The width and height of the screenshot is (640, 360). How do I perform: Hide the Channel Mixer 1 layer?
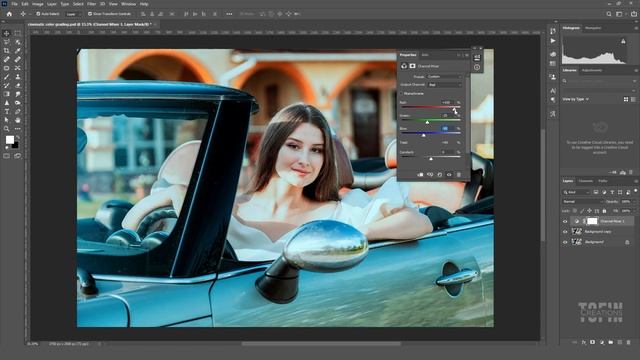coord(565,221)
